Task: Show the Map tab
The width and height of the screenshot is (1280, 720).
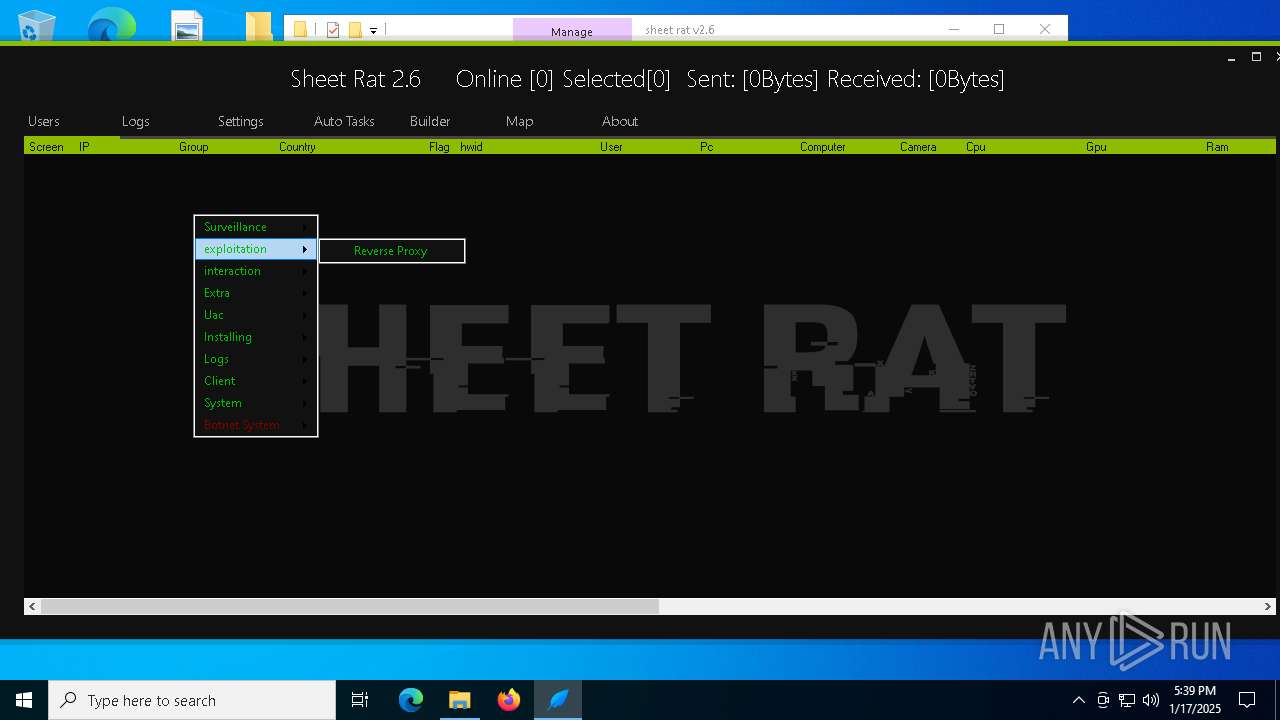Action: (x=519, y=121)
